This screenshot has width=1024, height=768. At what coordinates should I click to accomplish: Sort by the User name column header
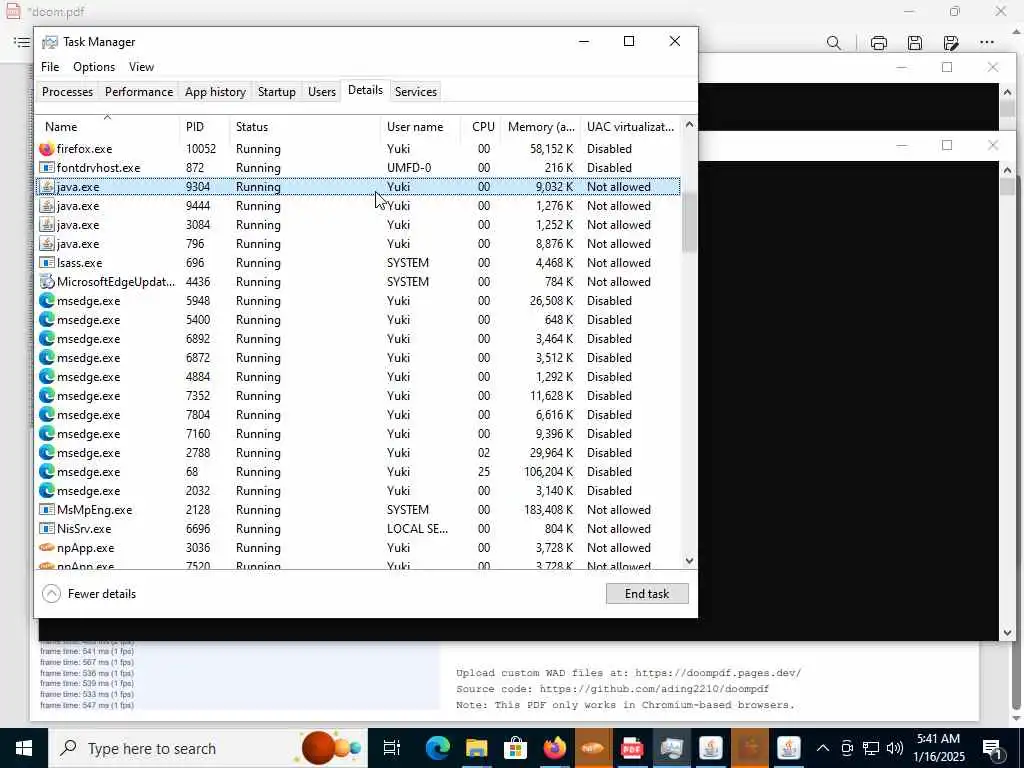421,127
